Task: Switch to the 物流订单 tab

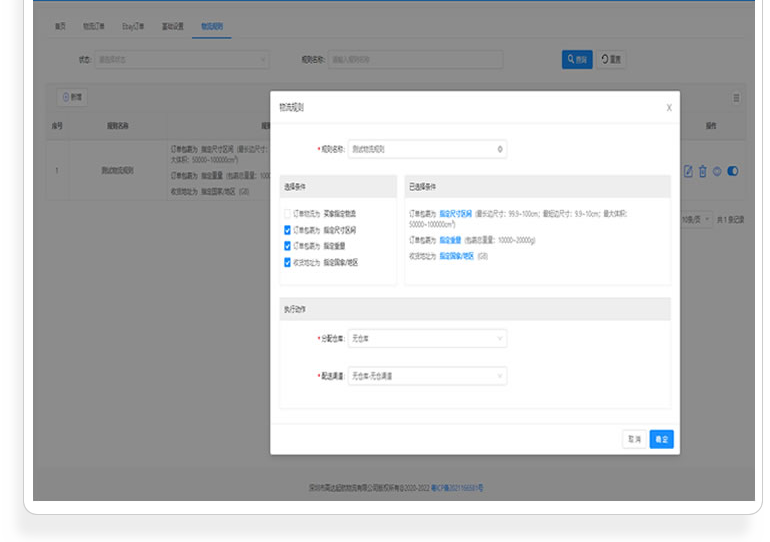Action: 93,27
